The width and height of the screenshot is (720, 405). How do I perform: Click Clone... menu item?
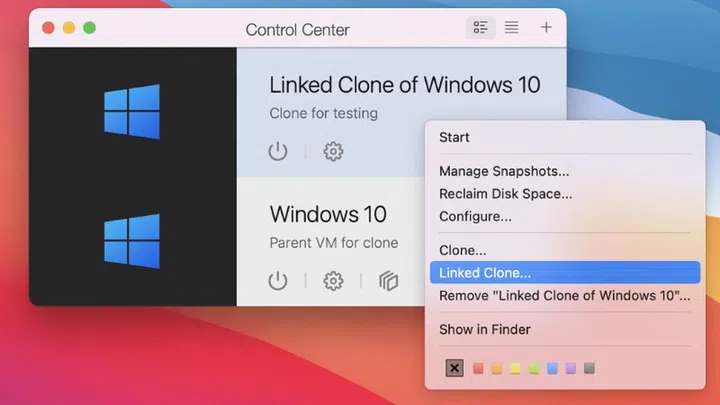click(463, 250)
